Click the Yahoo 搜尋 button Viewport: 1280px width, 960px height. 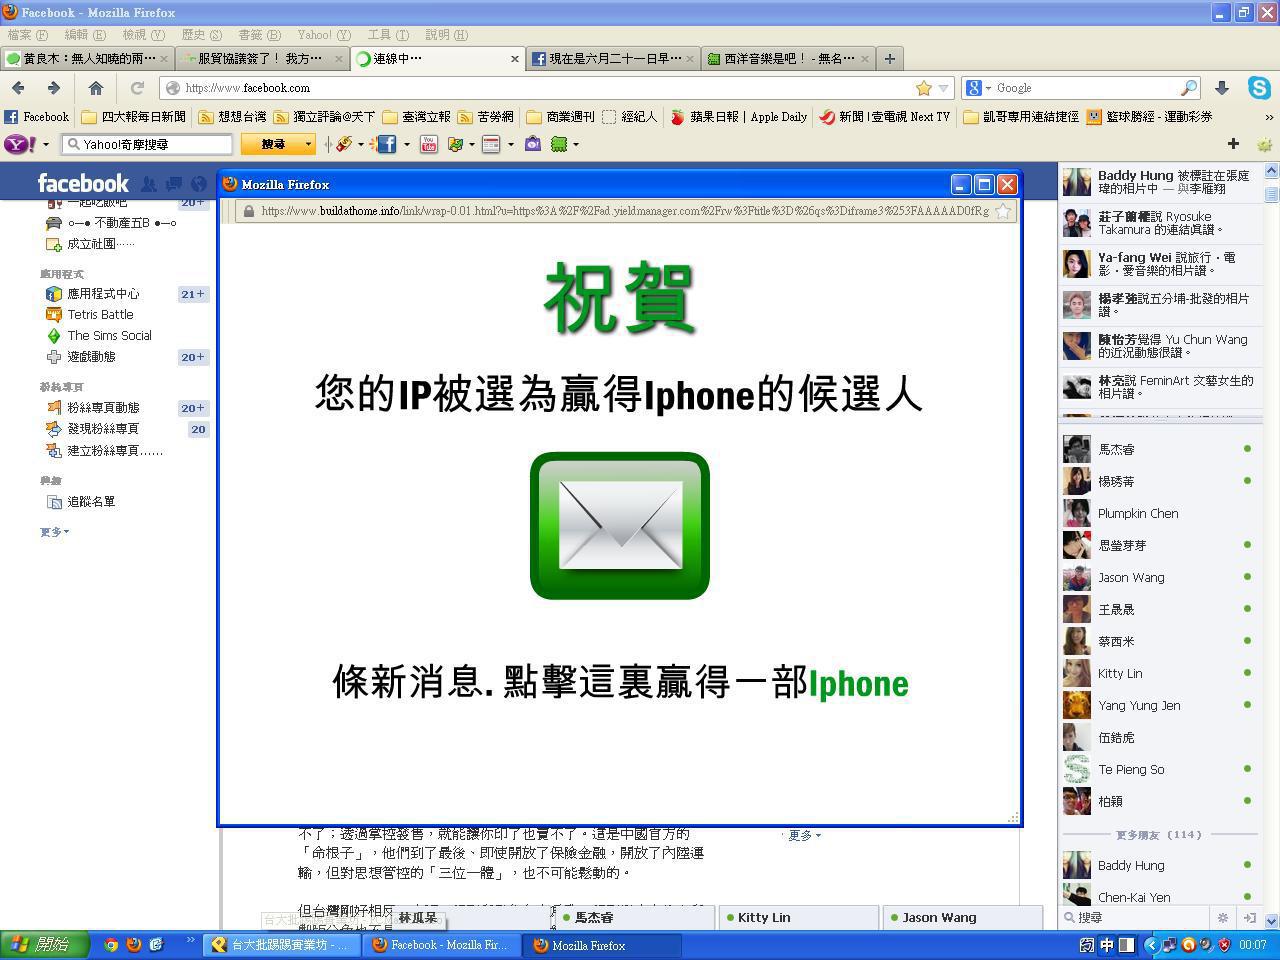pyautogui.click(x=273, y=144)
